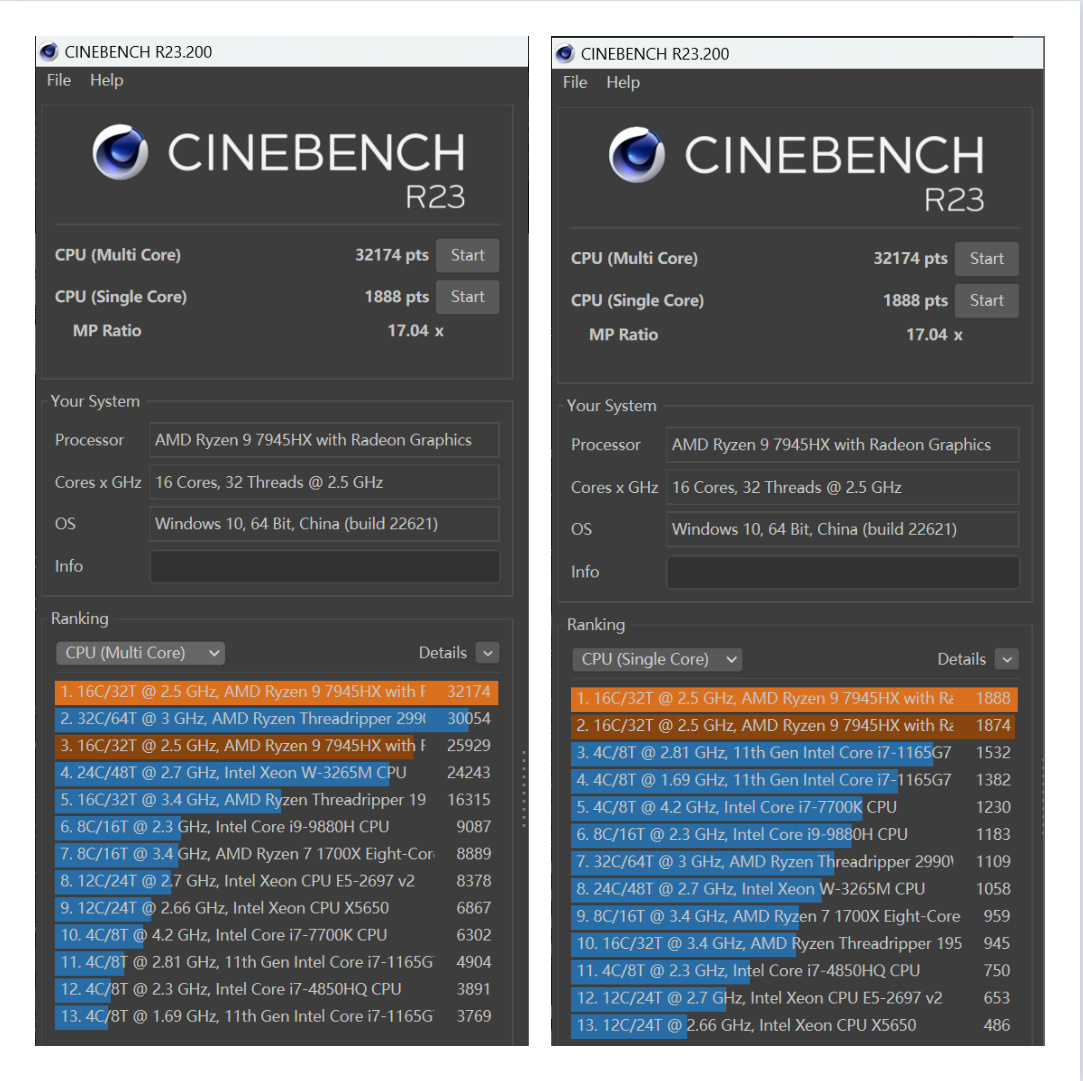The width and height of the screenshot is (1083, 1081).
Task: Click Cinebench app icon in right window title bar
Action: tap(565, 54)
